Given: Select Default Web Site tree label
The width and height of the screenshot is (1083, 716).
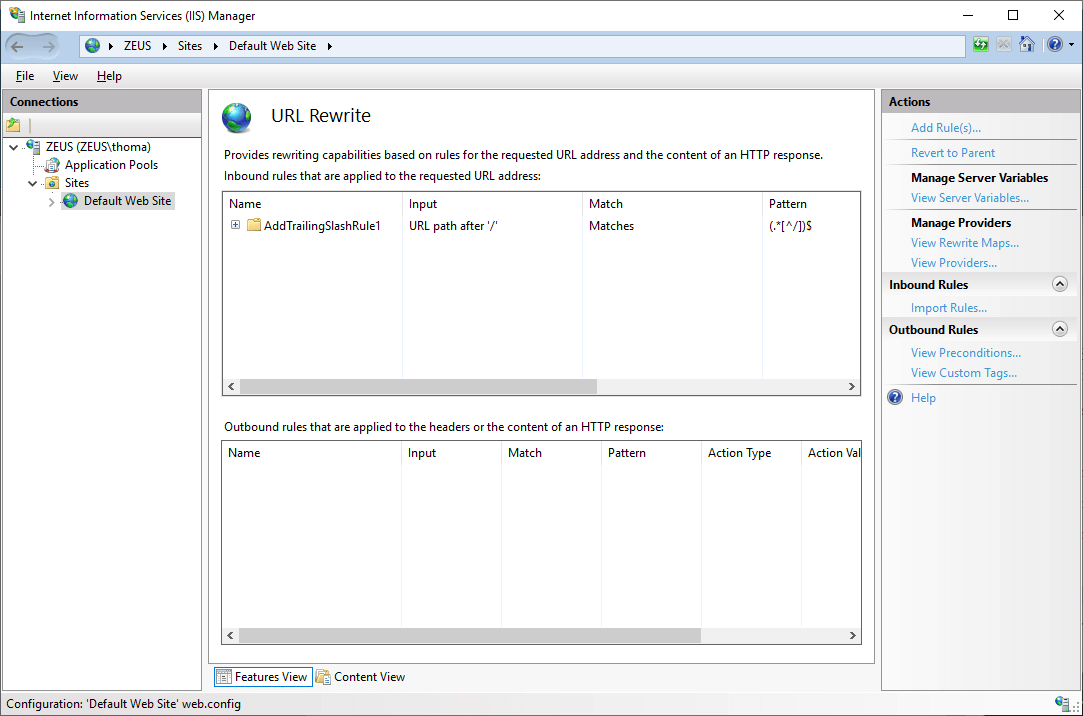Looking at the screenshot, I should click(x=127, y=201).
